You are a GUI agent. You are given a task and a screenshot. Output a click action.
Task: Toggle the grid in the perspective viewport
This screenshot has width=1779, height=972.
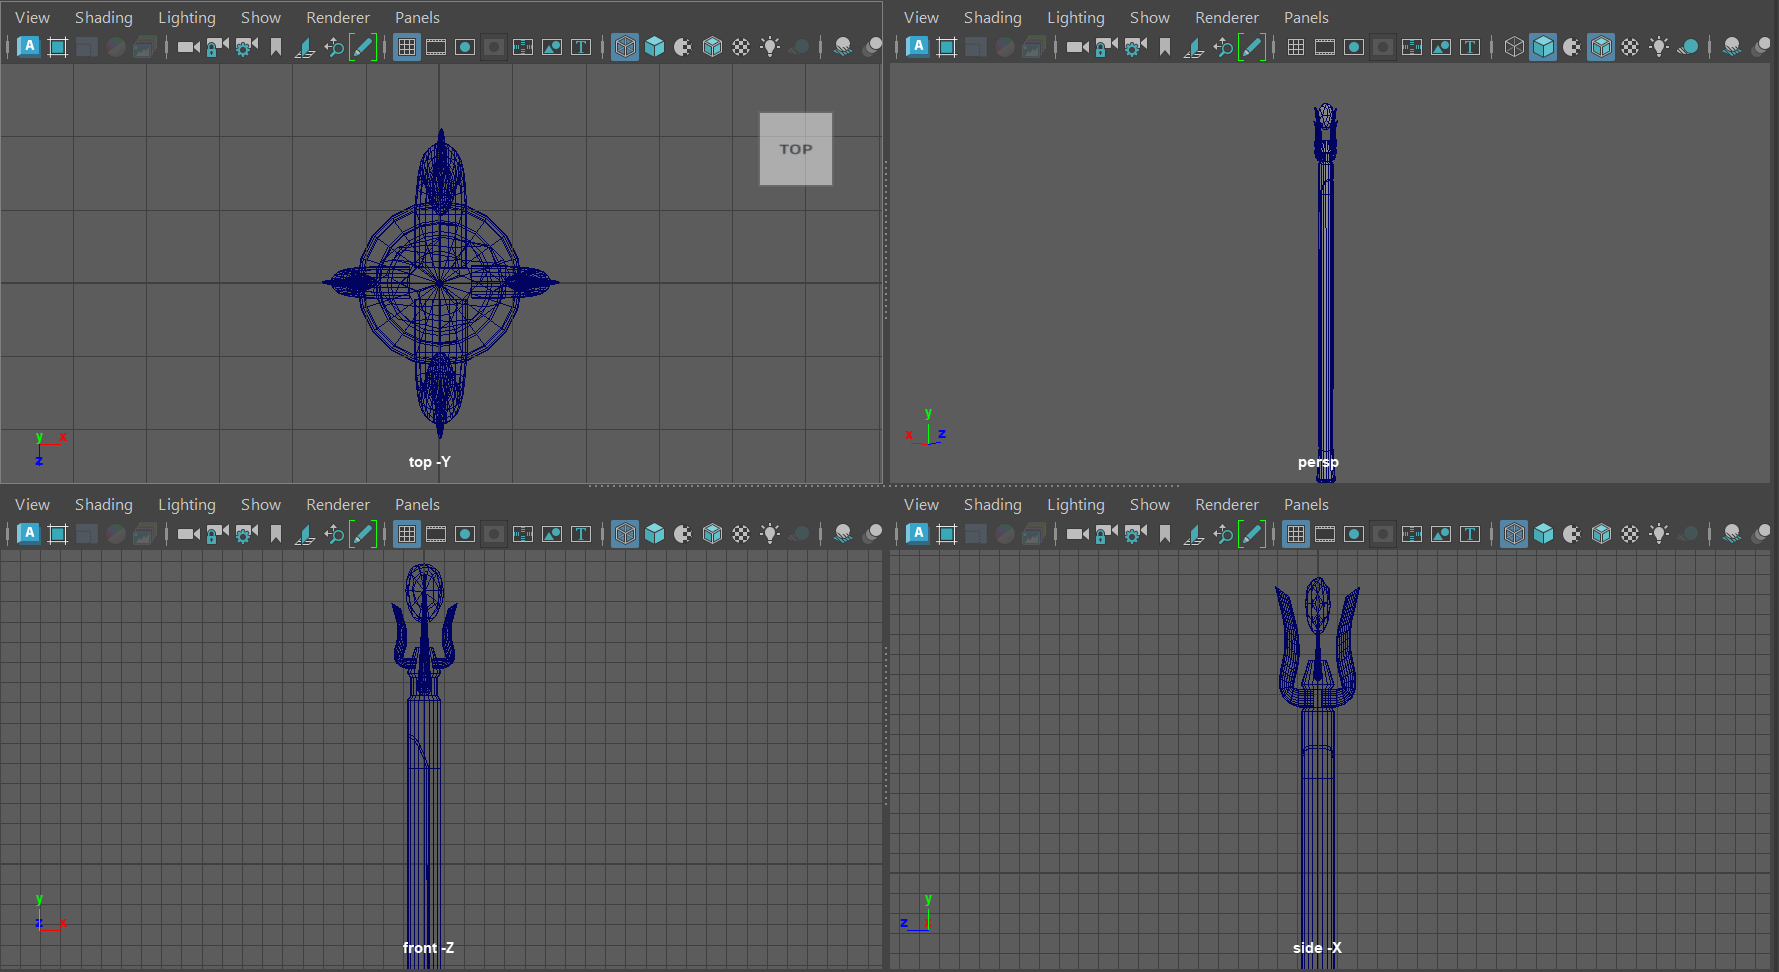point(1296,47)
